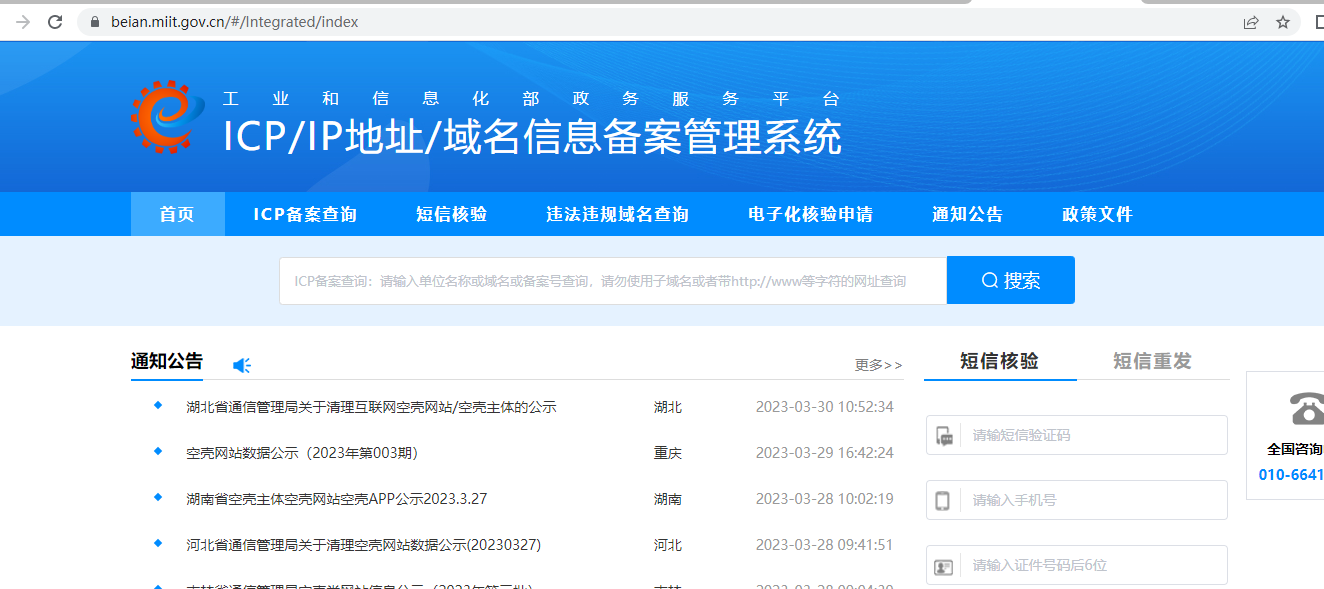The width and height of the screenshot is (1324, 589).
Task: Open 湖南省空壳主体空壳网站空壳APP公示 notice
Action: [337, 498]
